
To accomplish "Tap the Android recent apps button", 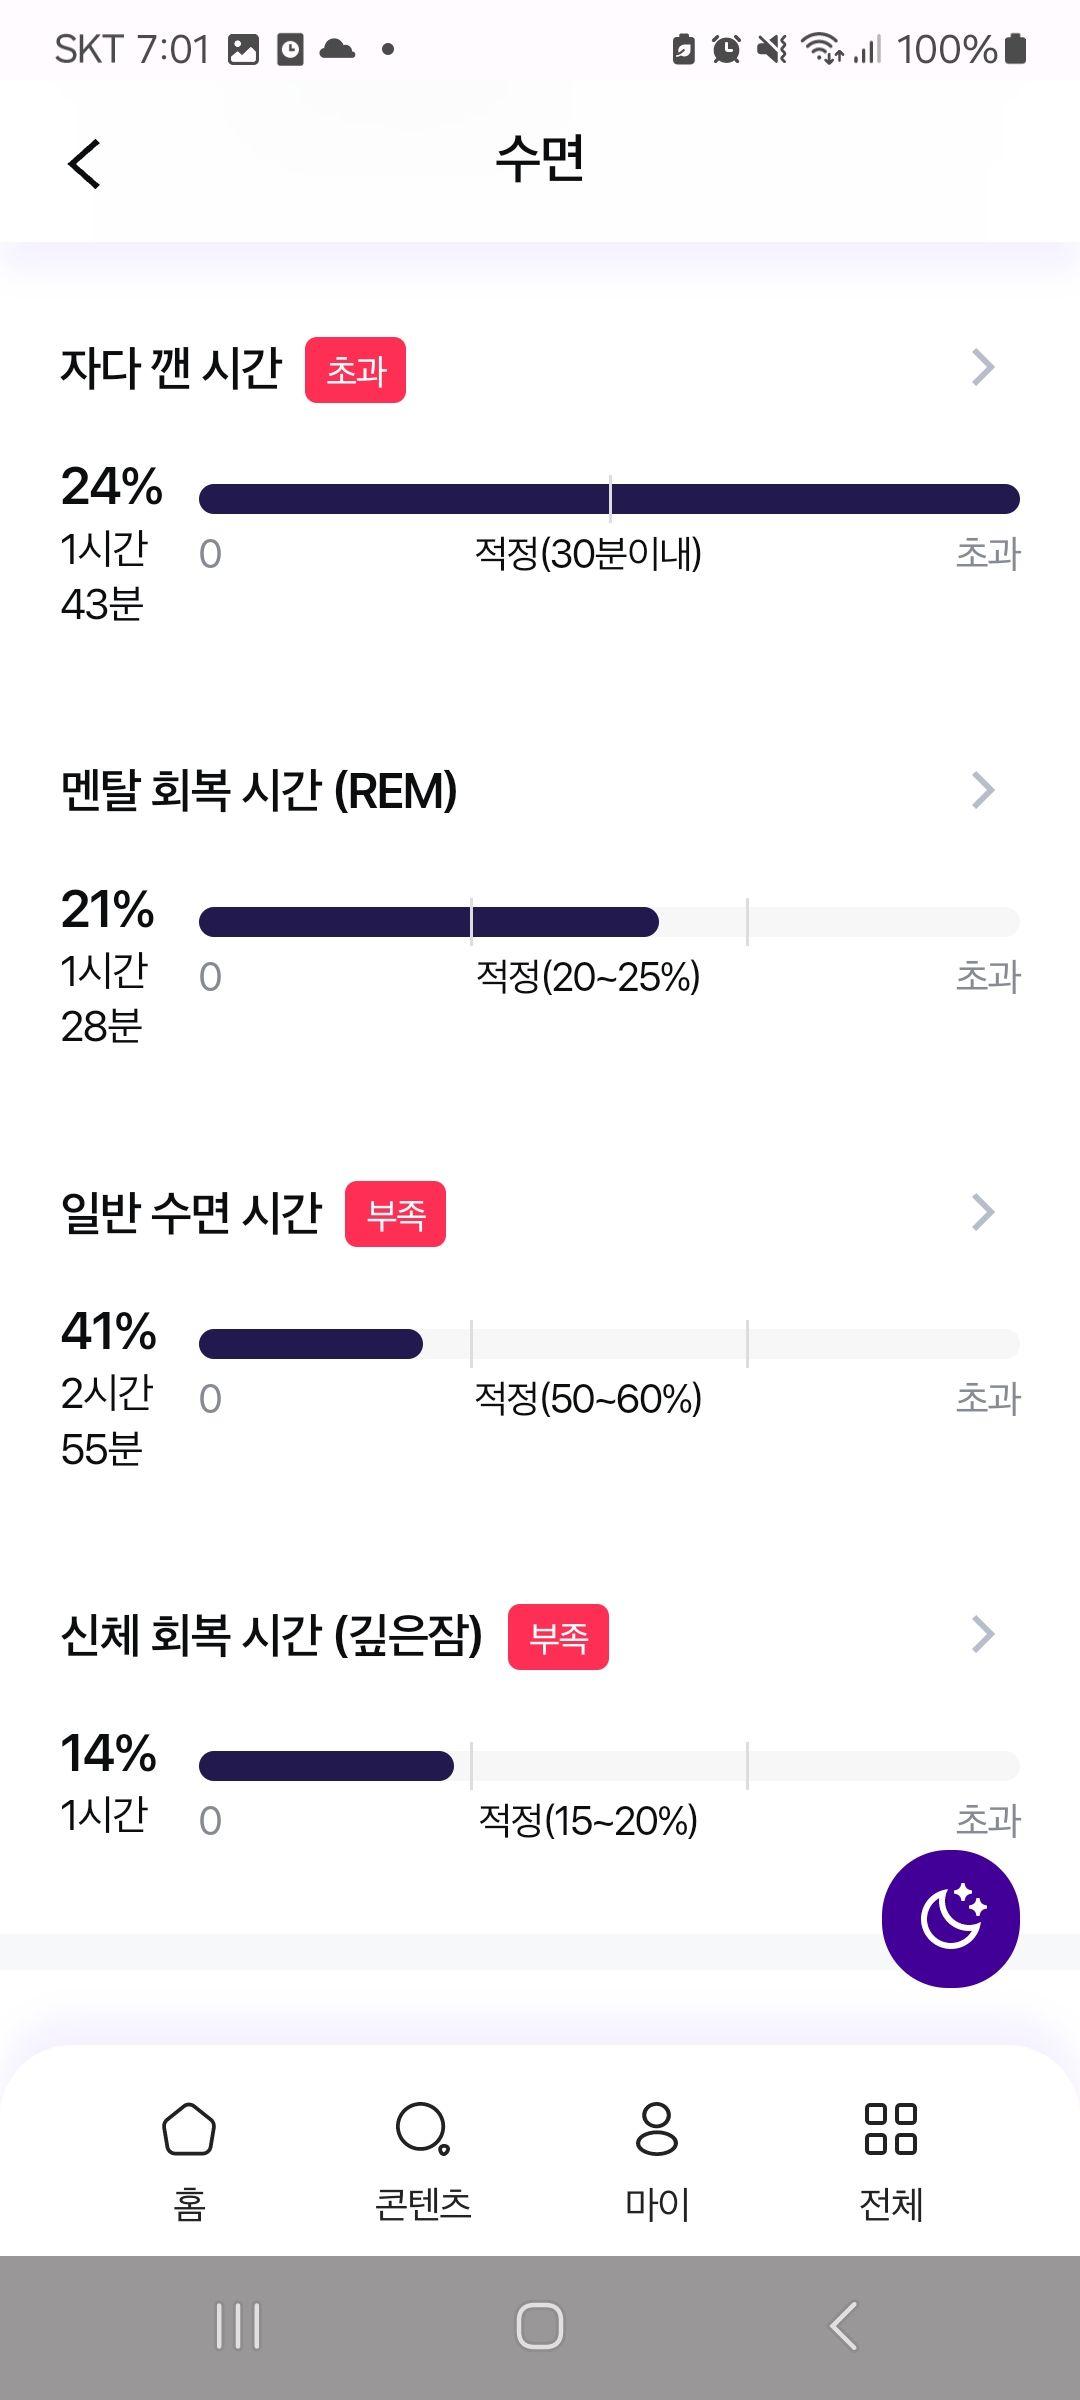I will (238, 2326).
